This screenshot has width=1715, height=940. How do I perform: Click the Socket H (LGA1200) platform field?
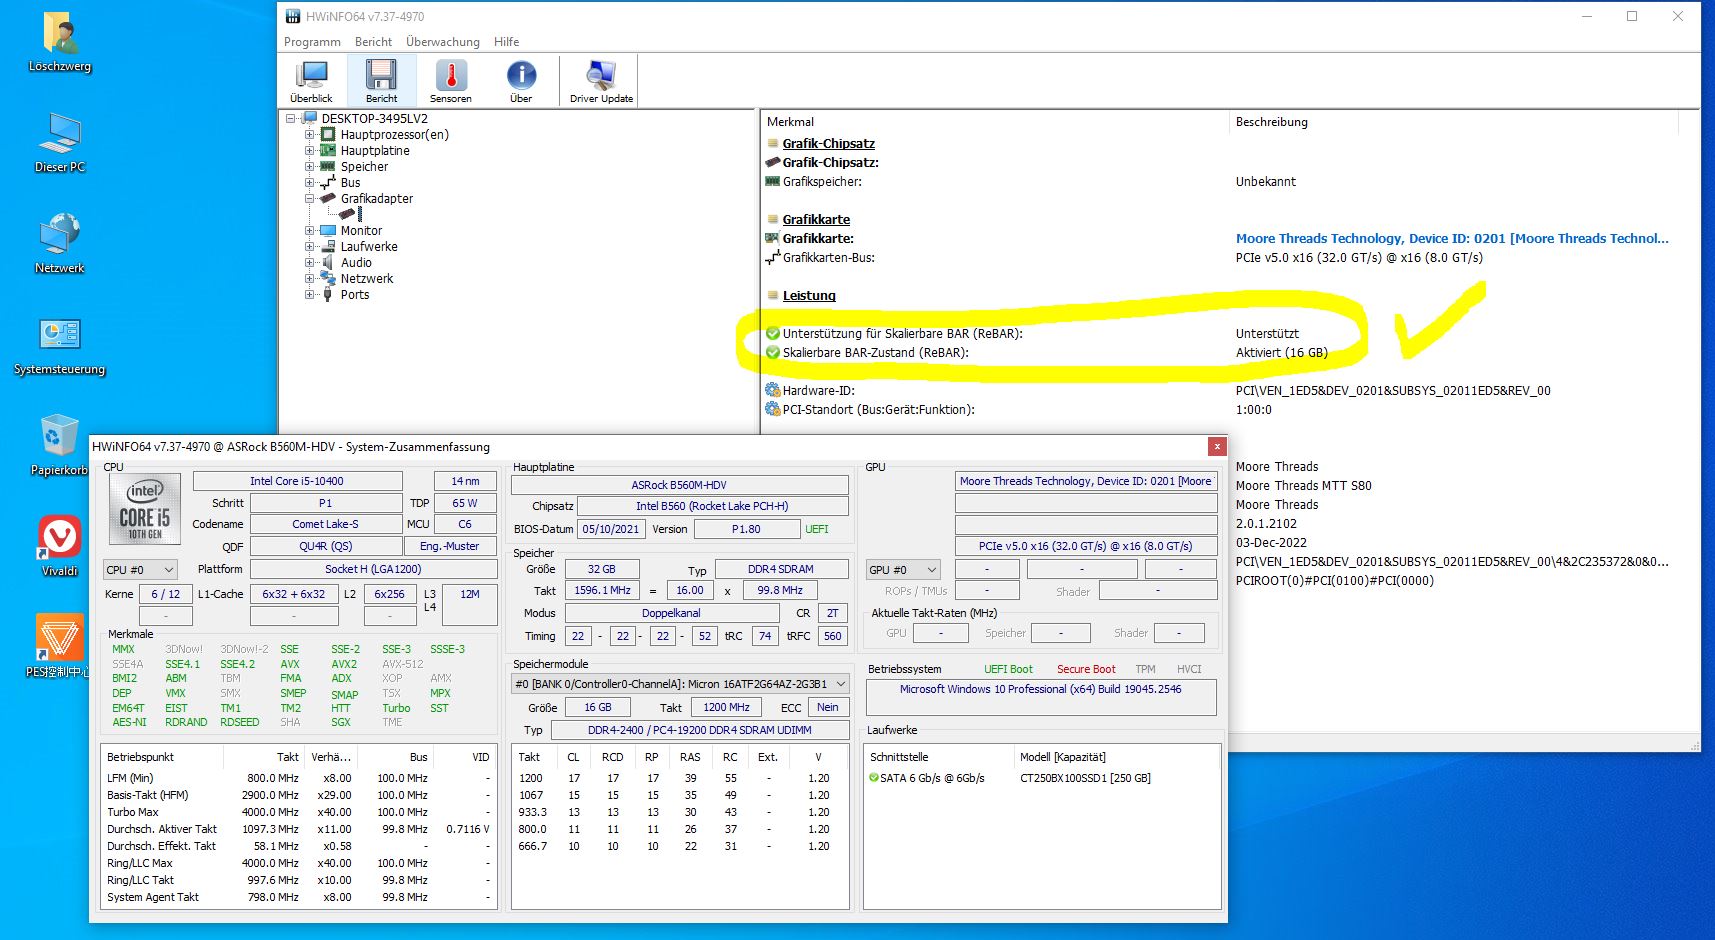tap(373, 569)
